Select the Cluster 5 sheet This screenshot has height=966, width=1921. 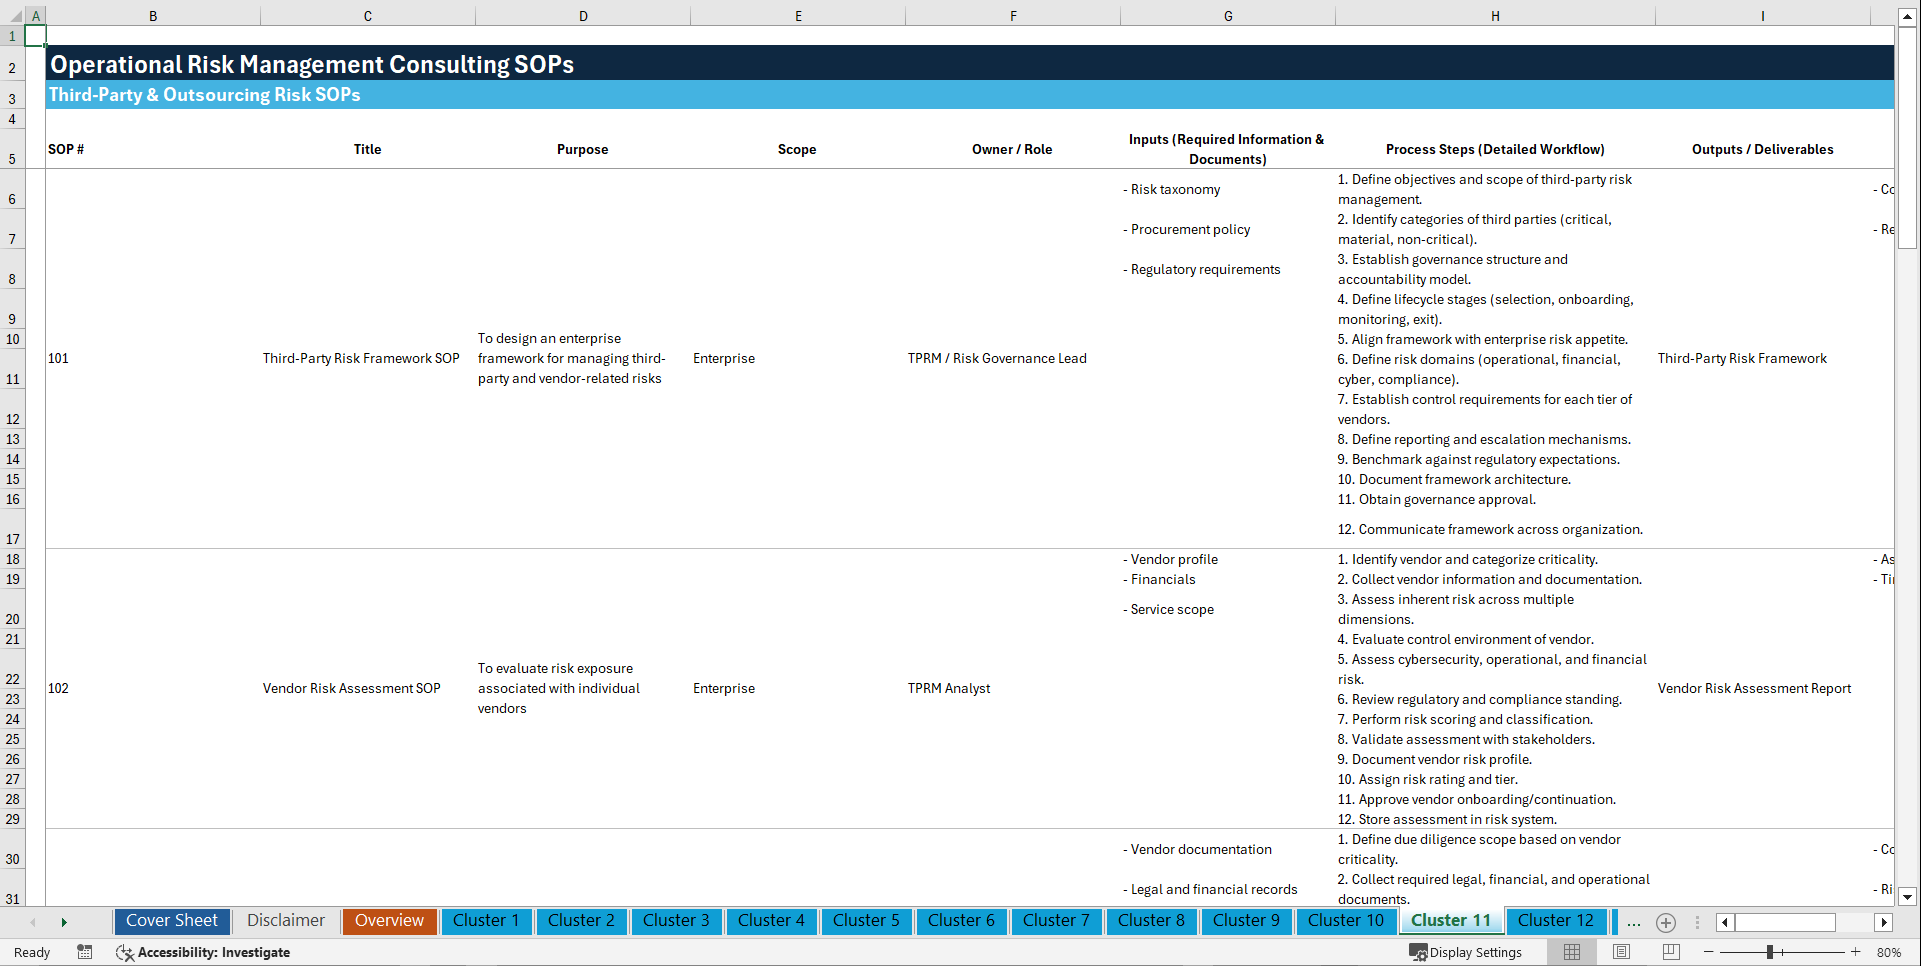(x=866, y=921)
